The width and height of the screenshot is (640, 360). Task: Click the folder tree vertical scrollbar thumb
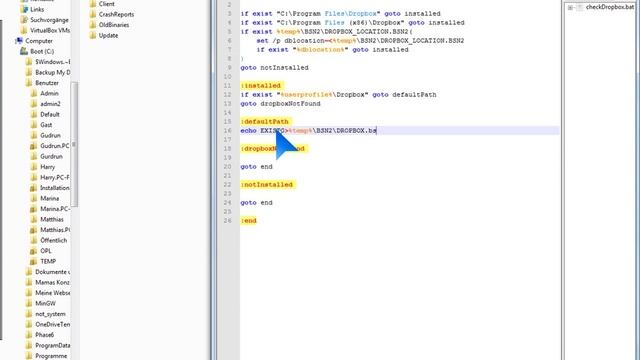tap(74, 144)
